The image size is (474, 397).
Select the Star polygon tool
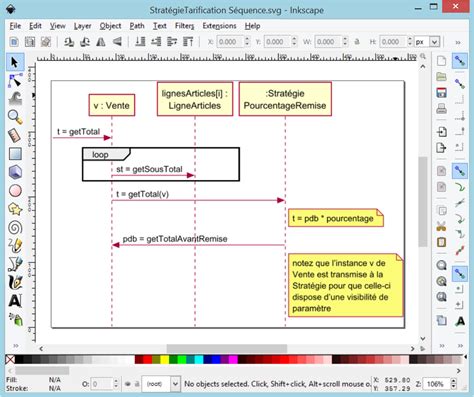(x=15, y=209)
